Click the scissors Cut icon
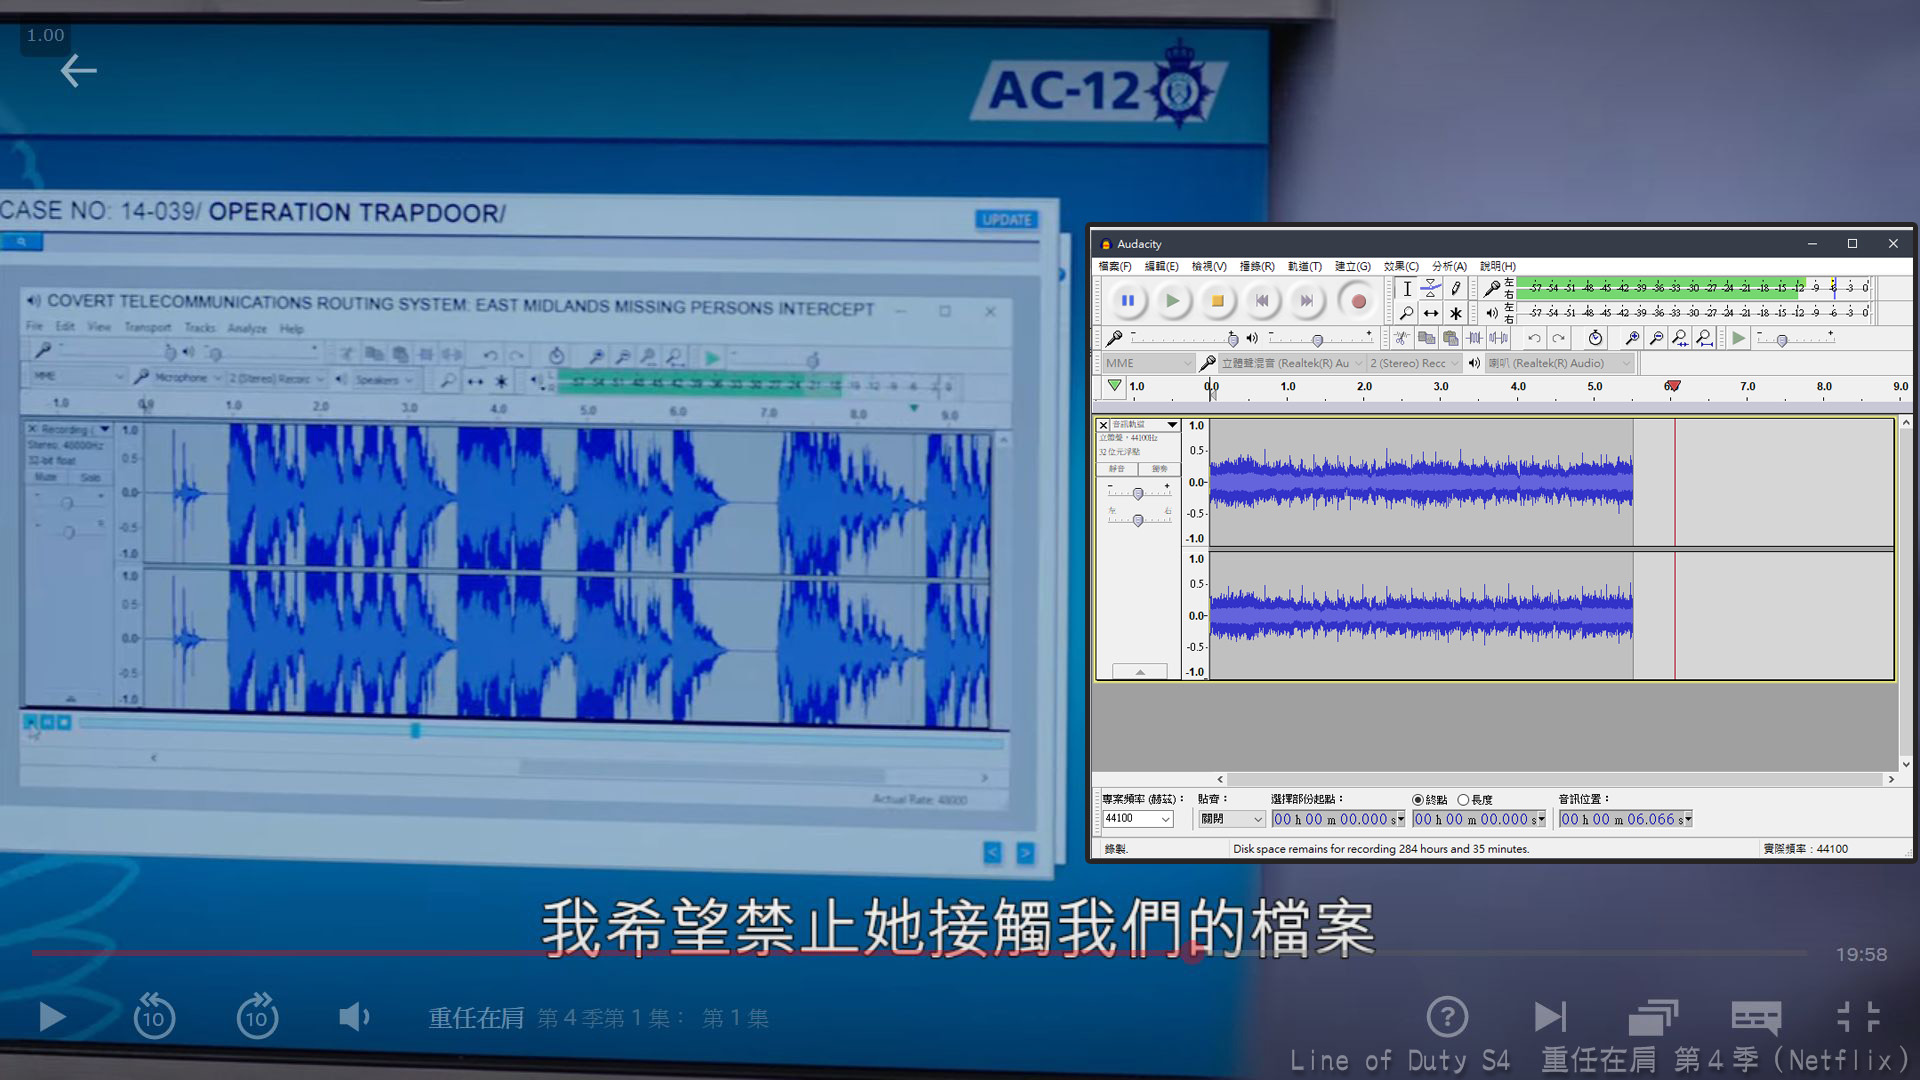This screenshot has width=1920, height=1080. coord(1402,338)
